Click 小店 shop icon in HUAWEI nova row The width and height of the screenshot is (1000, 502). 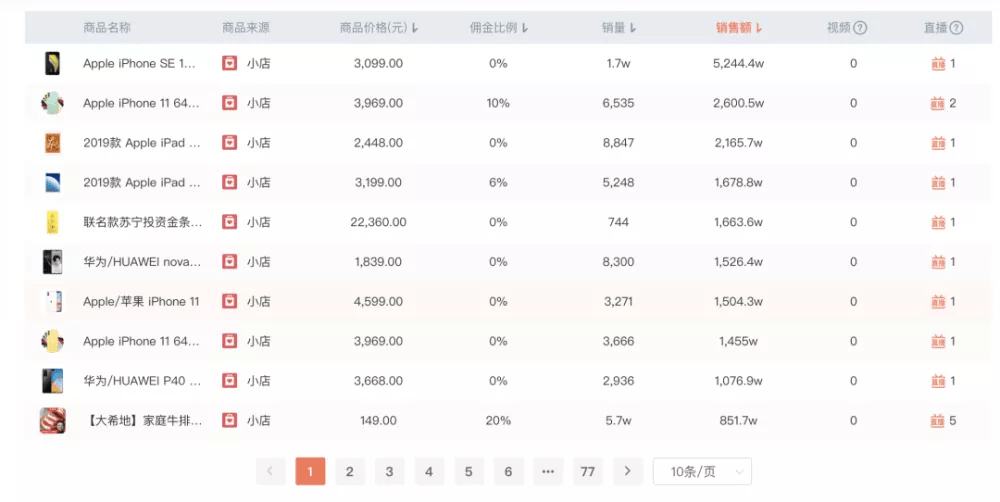[230, 261]
